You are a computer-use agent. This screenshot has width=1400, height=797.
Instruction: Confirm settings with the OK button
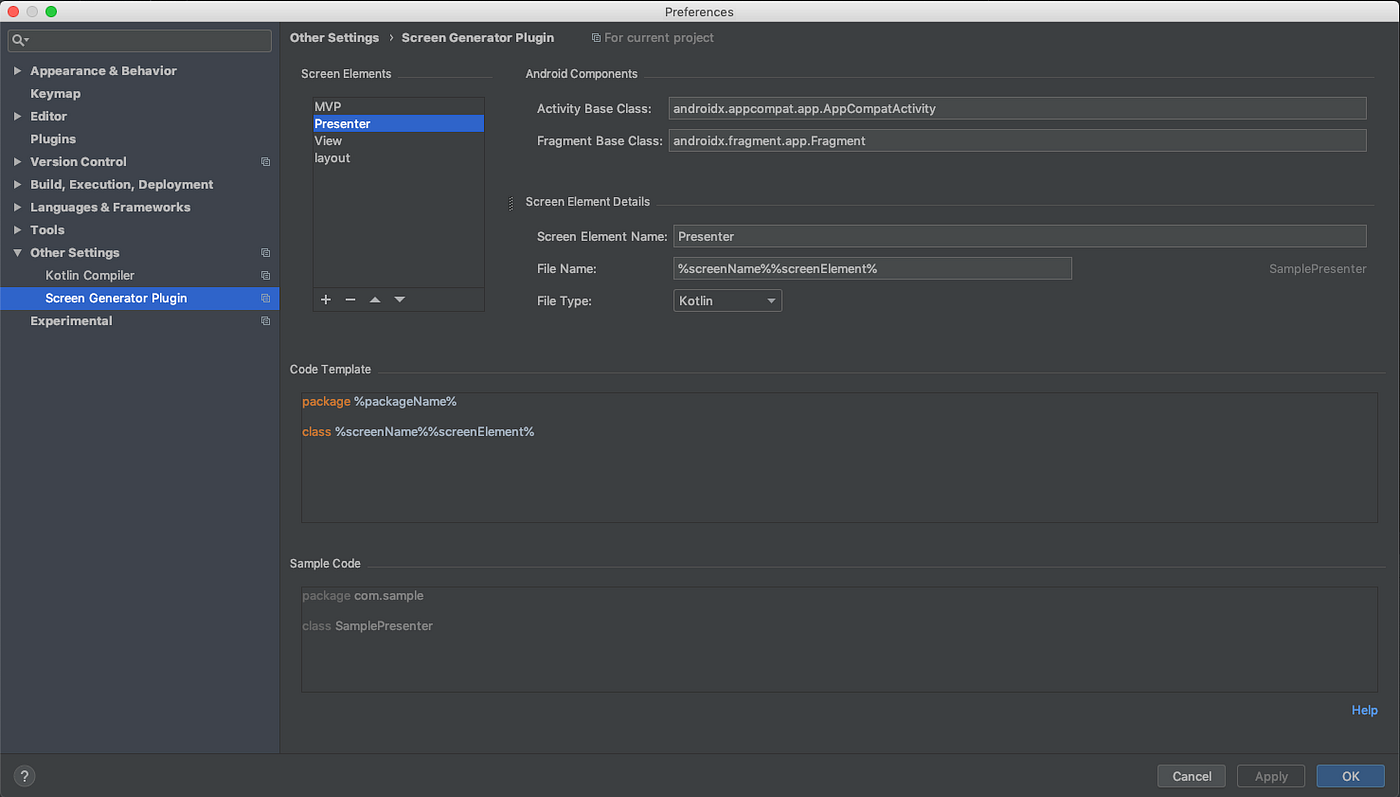1350,775
